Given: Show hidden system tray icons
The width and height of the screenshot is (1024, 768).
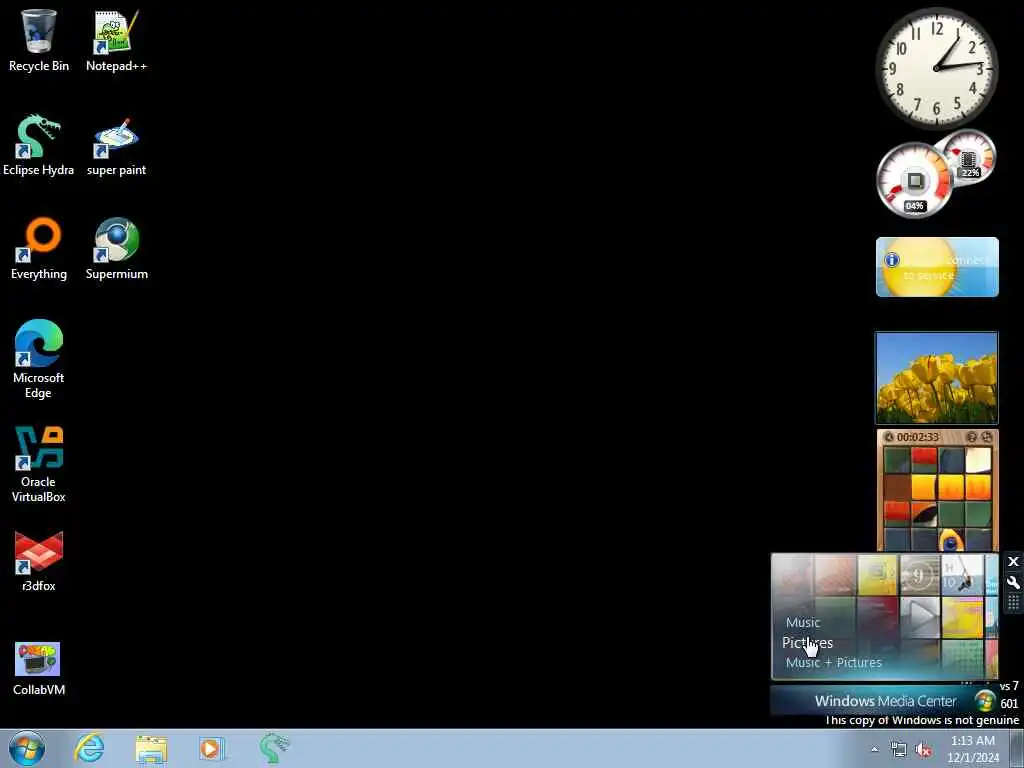Looking at the screenshot, I should [874, 750].
